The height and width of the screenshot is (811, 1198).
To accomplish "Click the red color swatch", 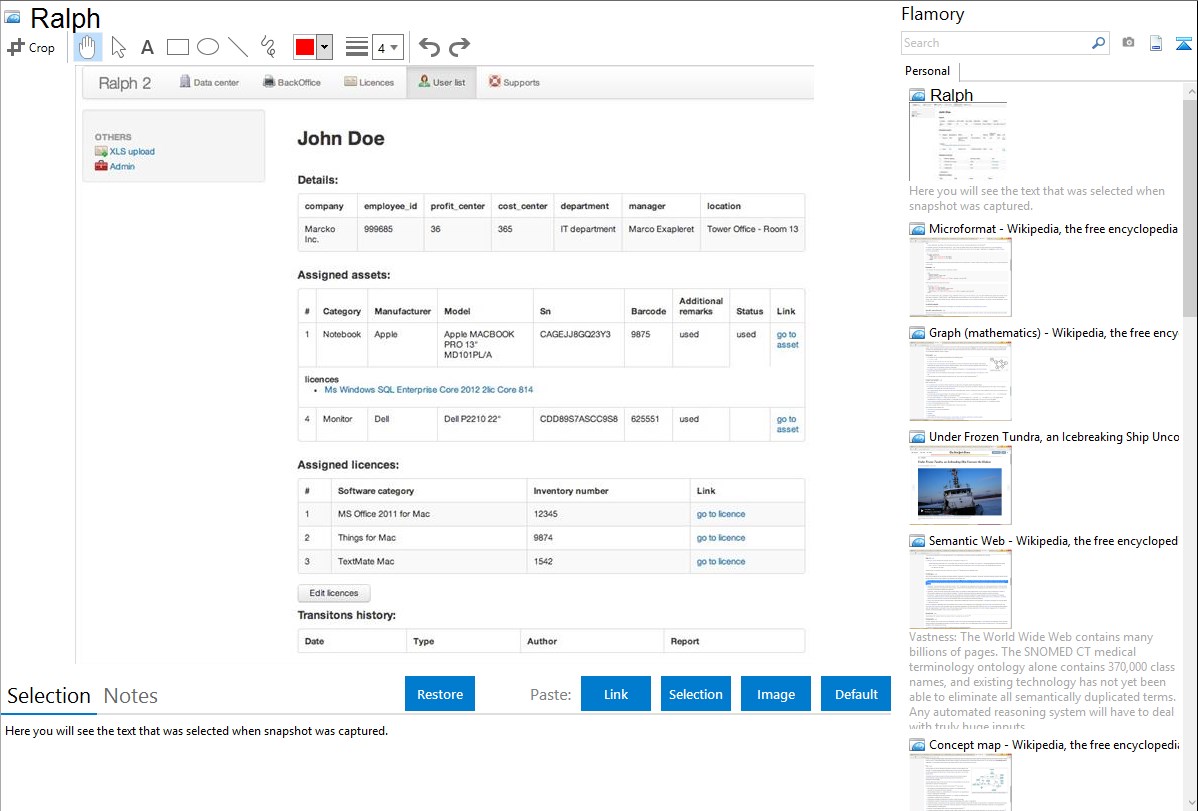I will pyautogui.click(x=305, y=47).
